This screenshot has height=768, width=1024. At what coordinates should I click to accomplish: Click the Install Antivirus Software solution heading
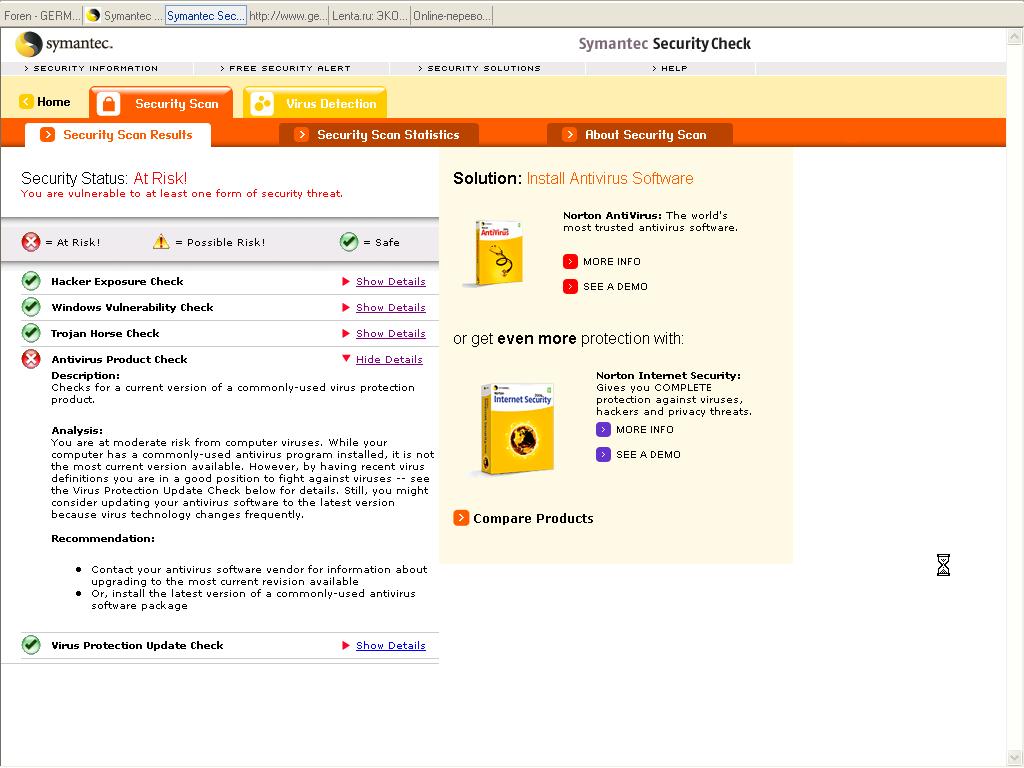610,178
